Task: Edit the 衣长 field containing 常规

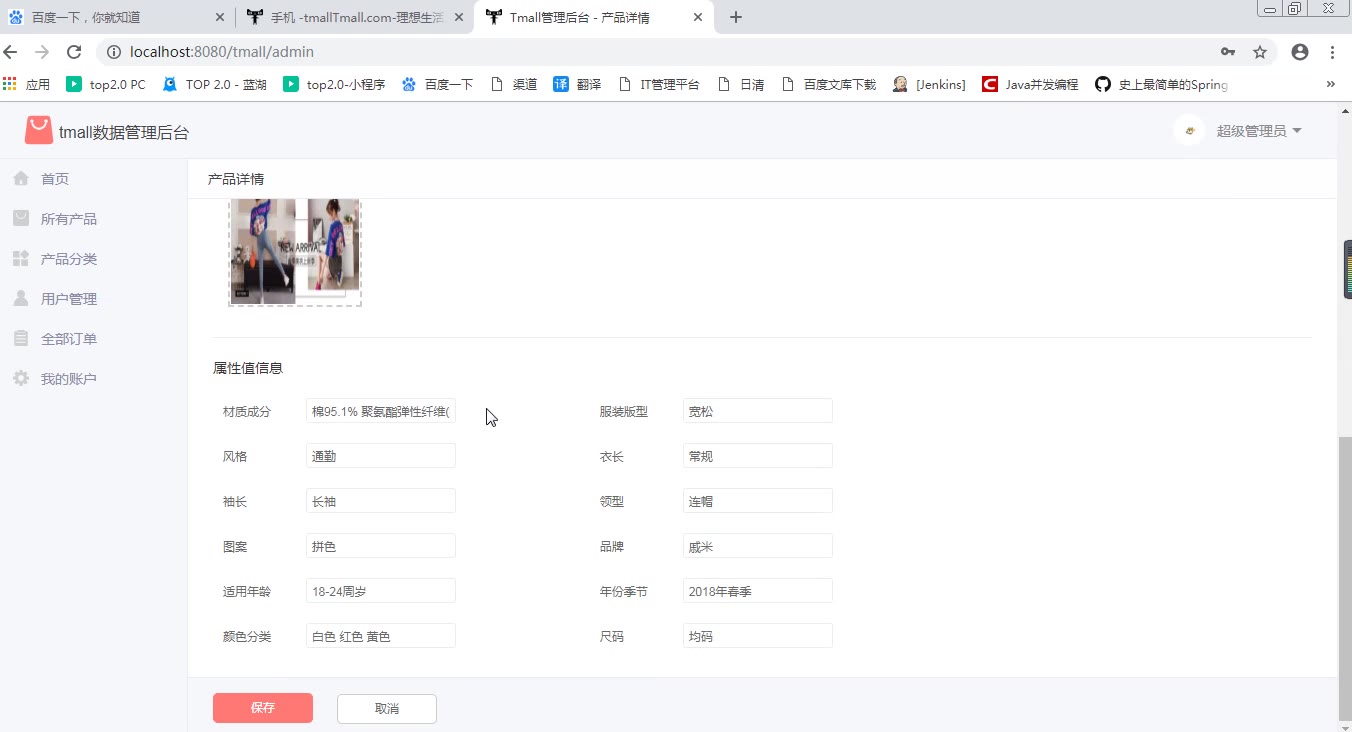Action: [758, 456]
